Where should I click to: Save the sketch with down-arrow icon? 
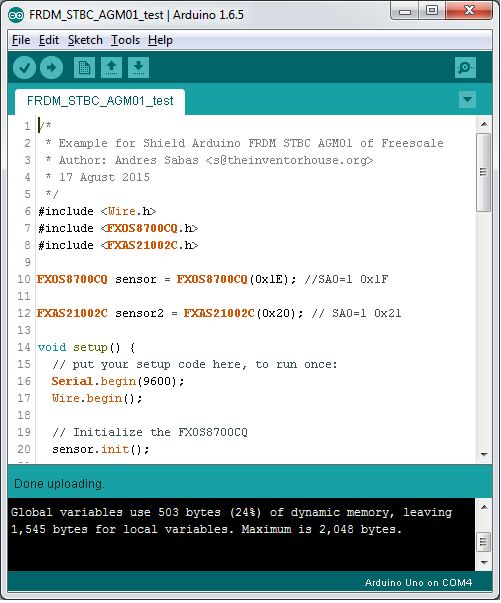coord(138,68)
